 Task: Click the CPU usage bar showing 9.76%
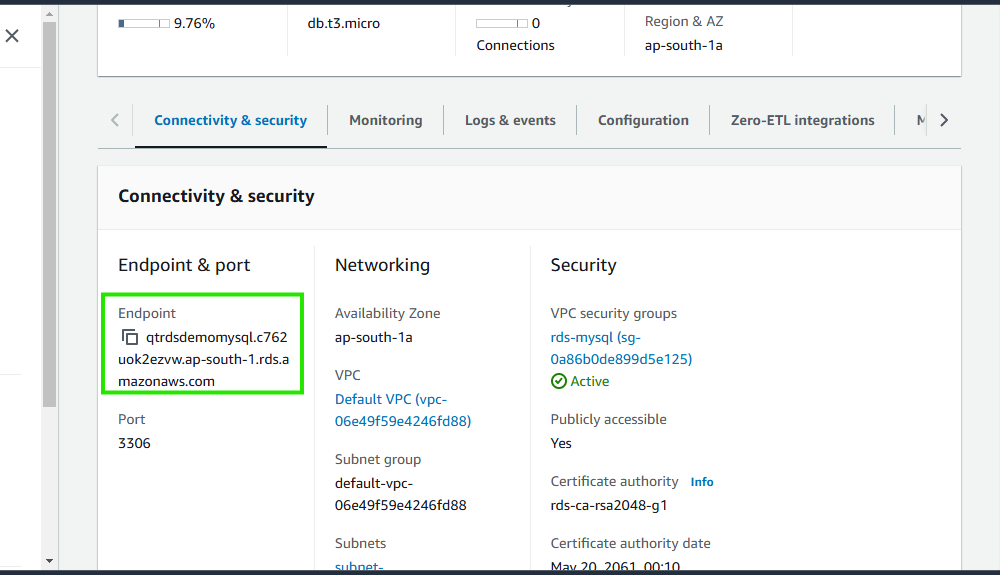pos(143,24)
